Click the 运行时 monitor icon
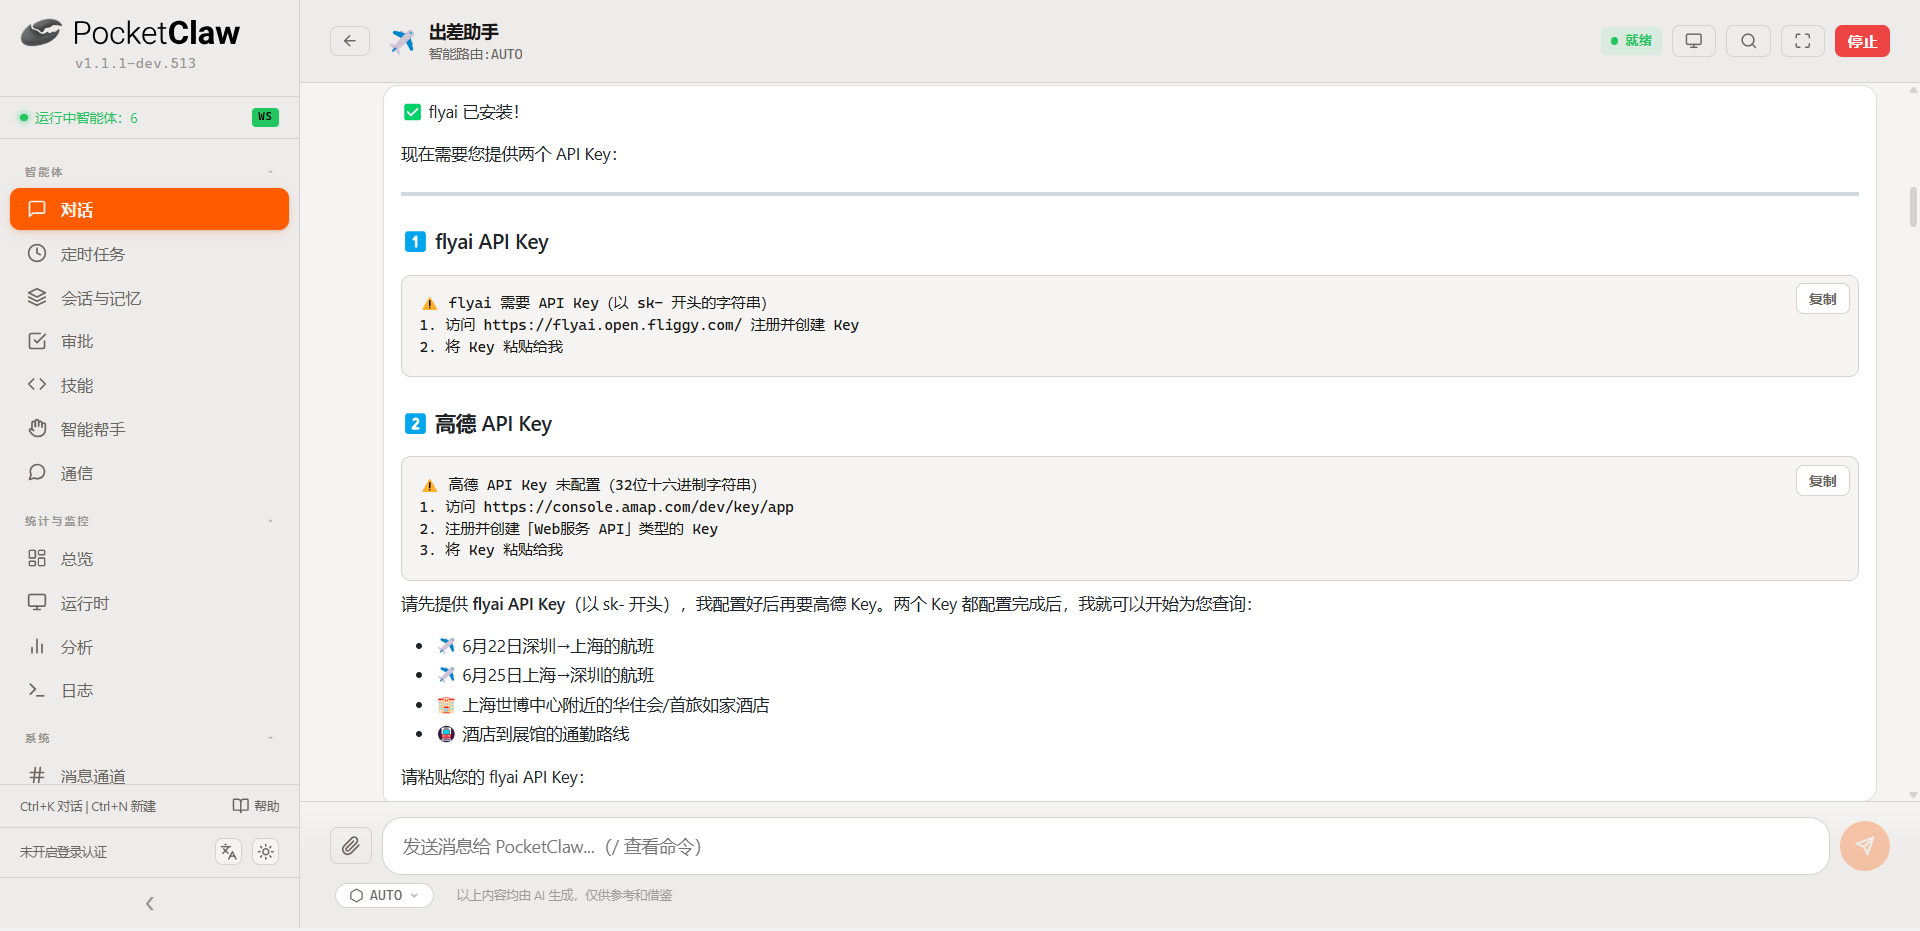The width and height of the screenshot is (1920, 931). point(37,602)
